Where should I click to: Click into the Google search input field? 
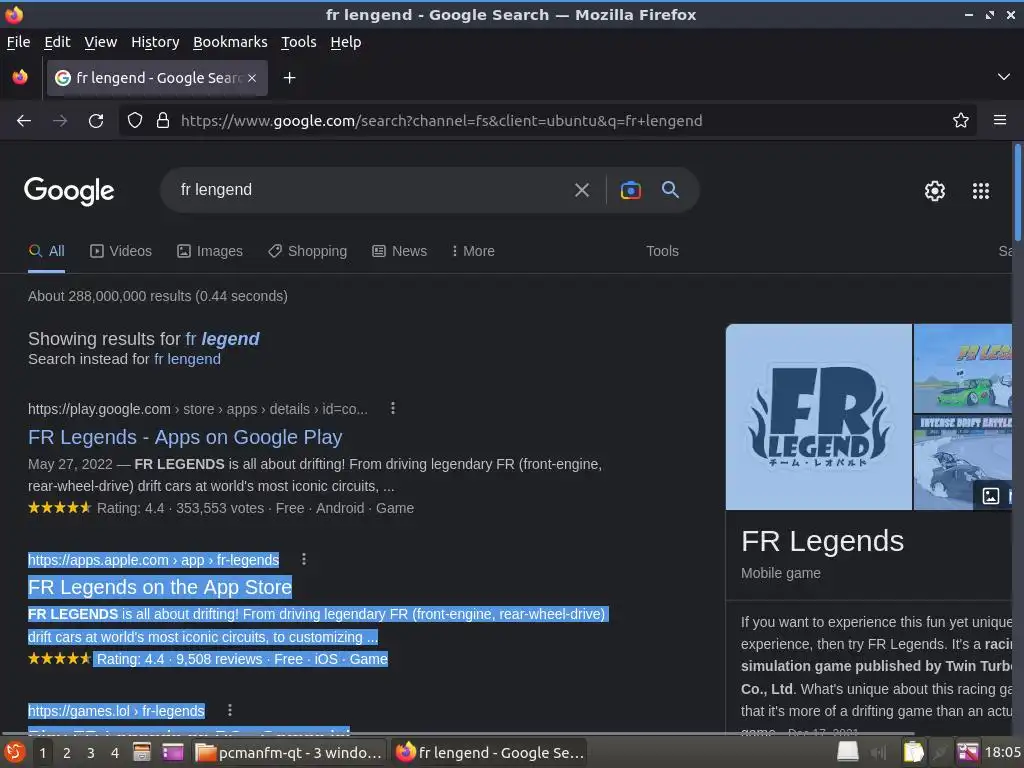point(372,190)
